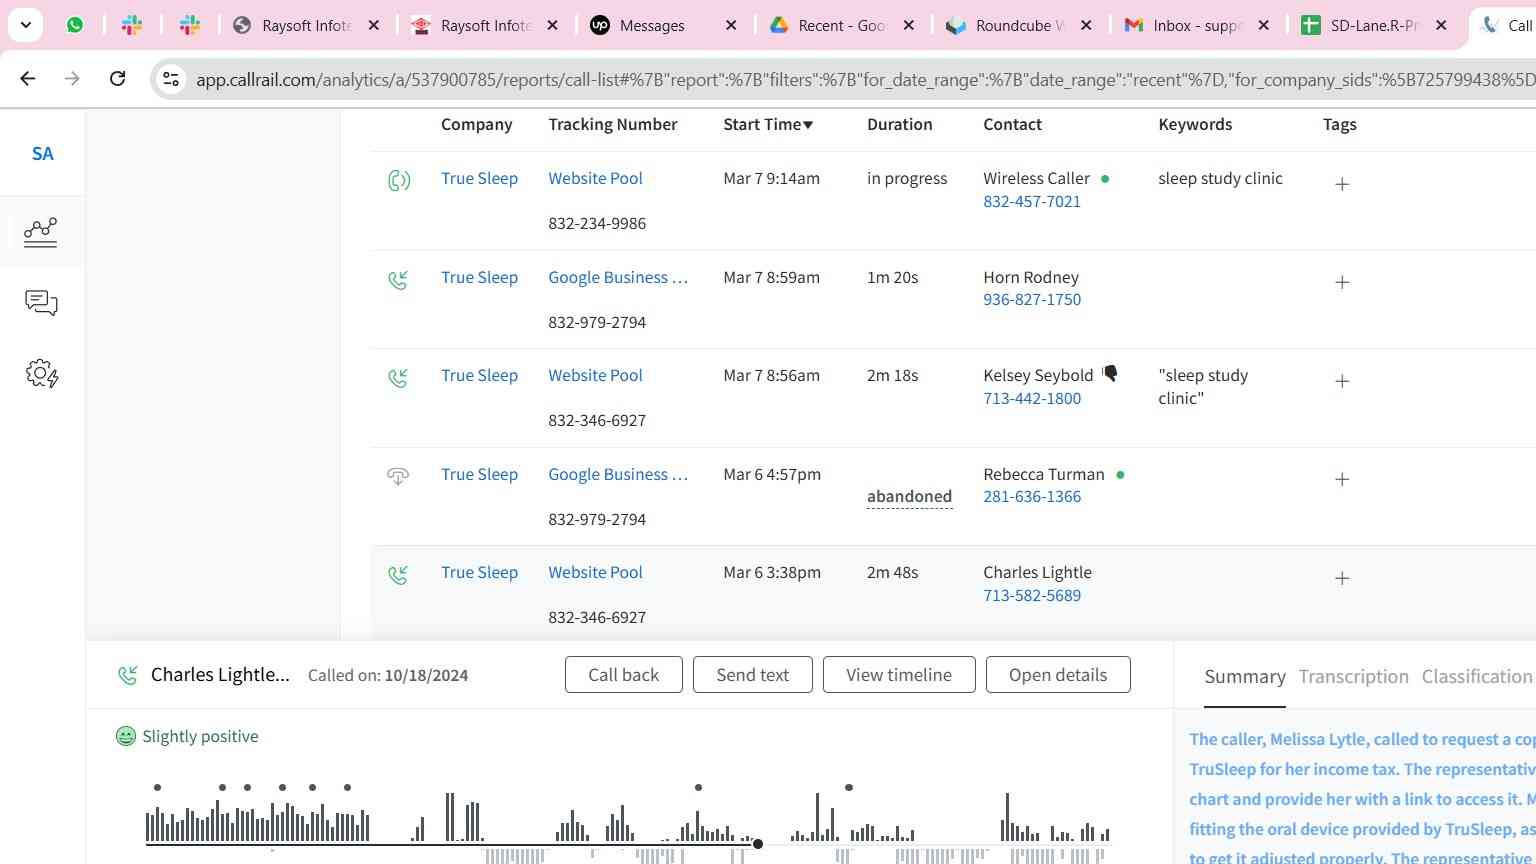Open the Analytics sidebar icon
This screenshot has width=1536, height=864.
[x=41, y=232]
